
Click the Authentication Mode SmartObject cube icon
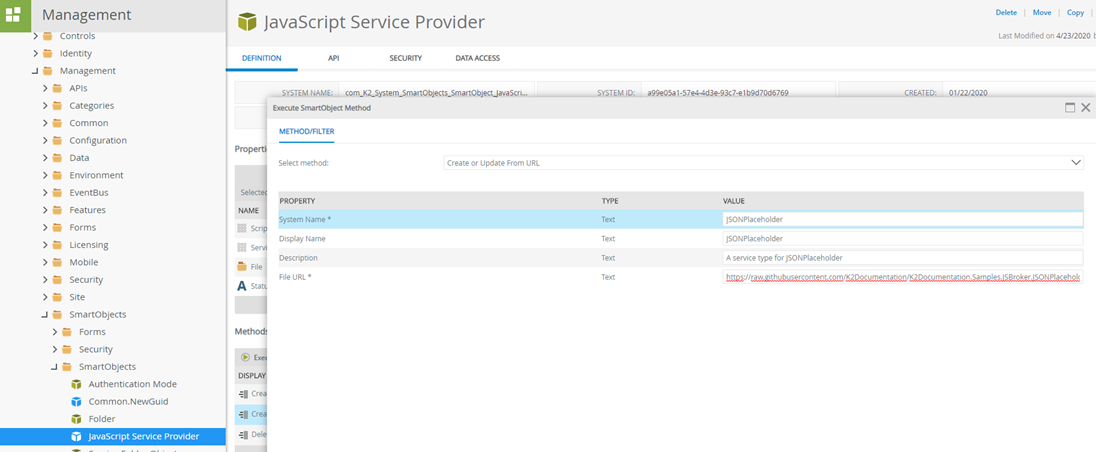(76, 384)
